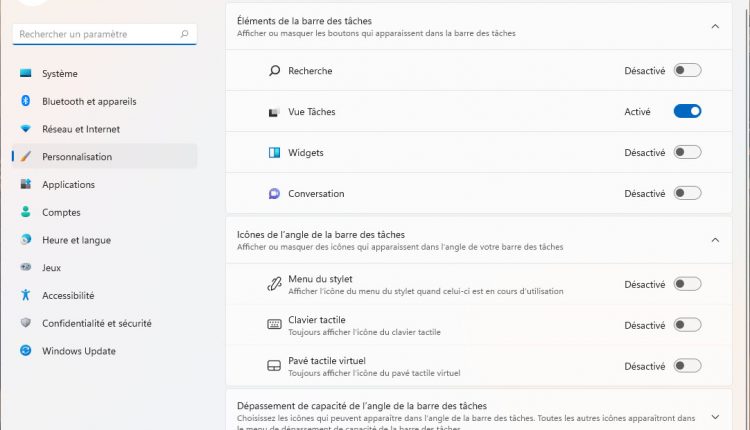Disable the Vue Tâches toggle
Viewport: 750px width, 430px height.
[687, 112]
